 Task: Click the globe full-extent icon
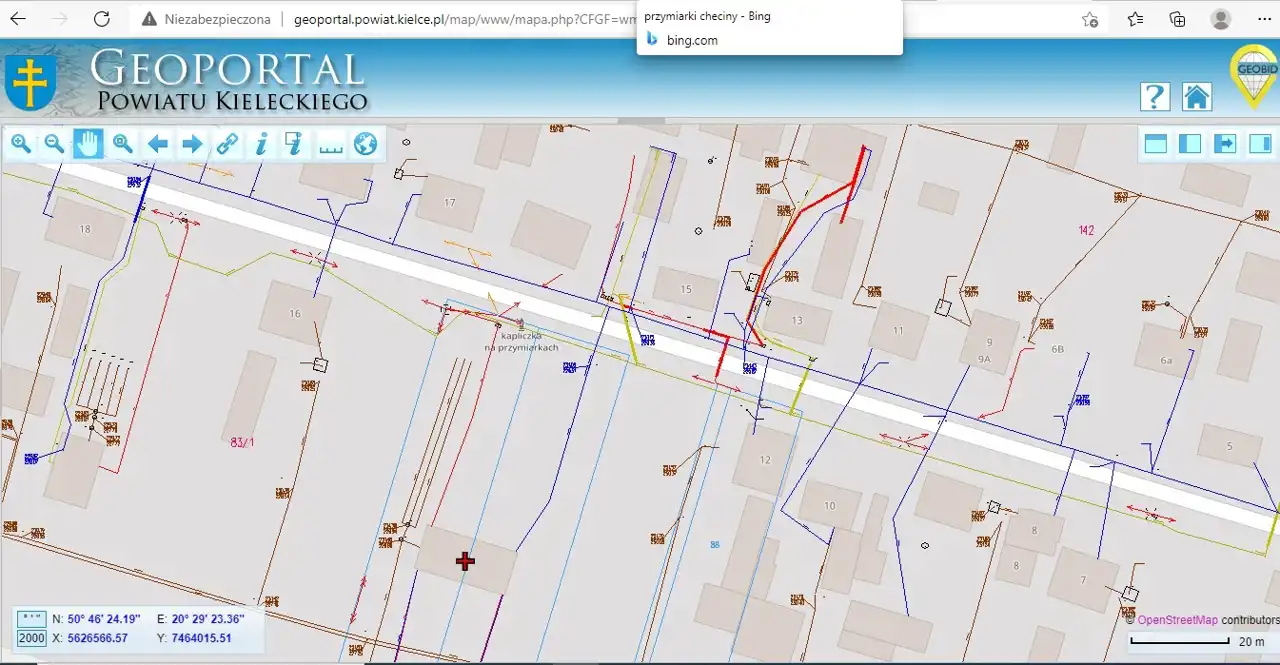coord(366,144)
